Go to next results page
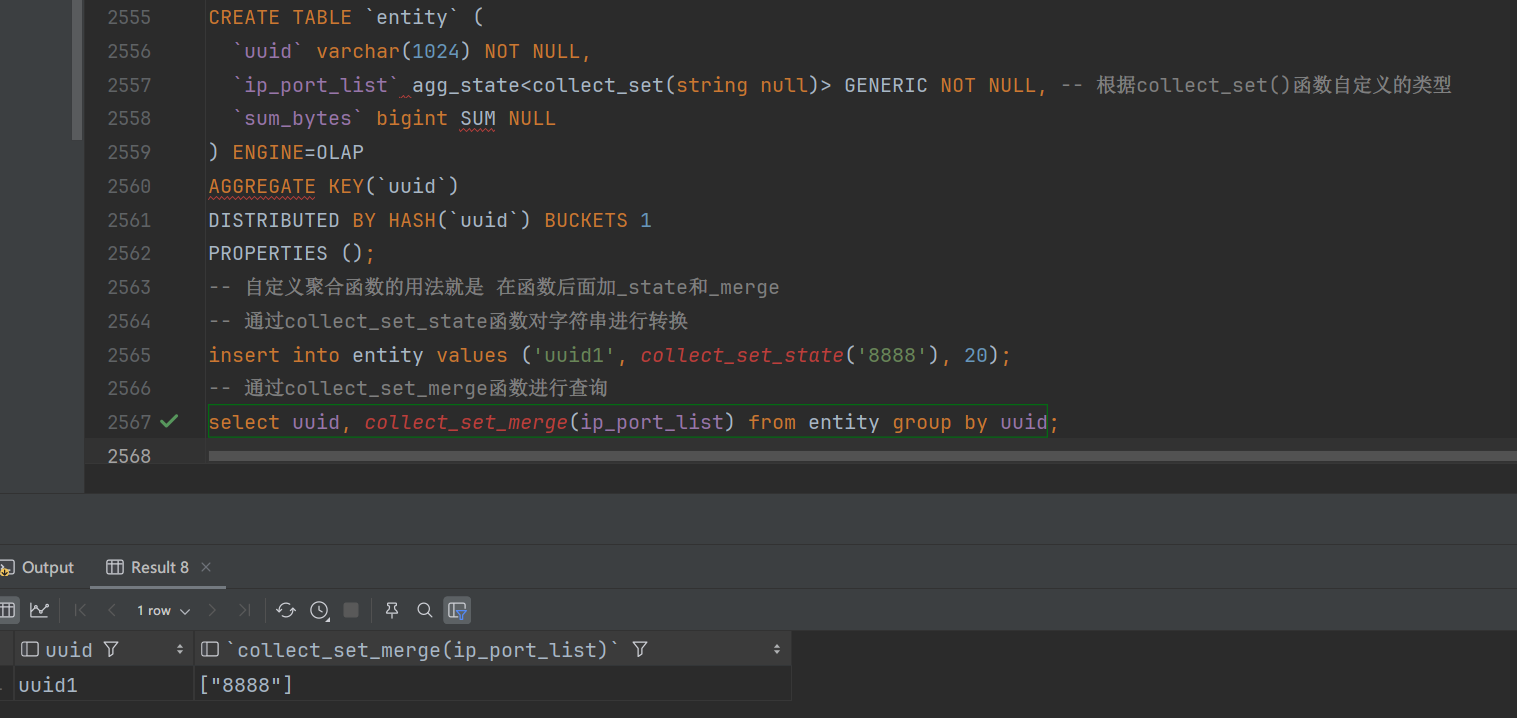1517x718 pixels. point(212,610)
